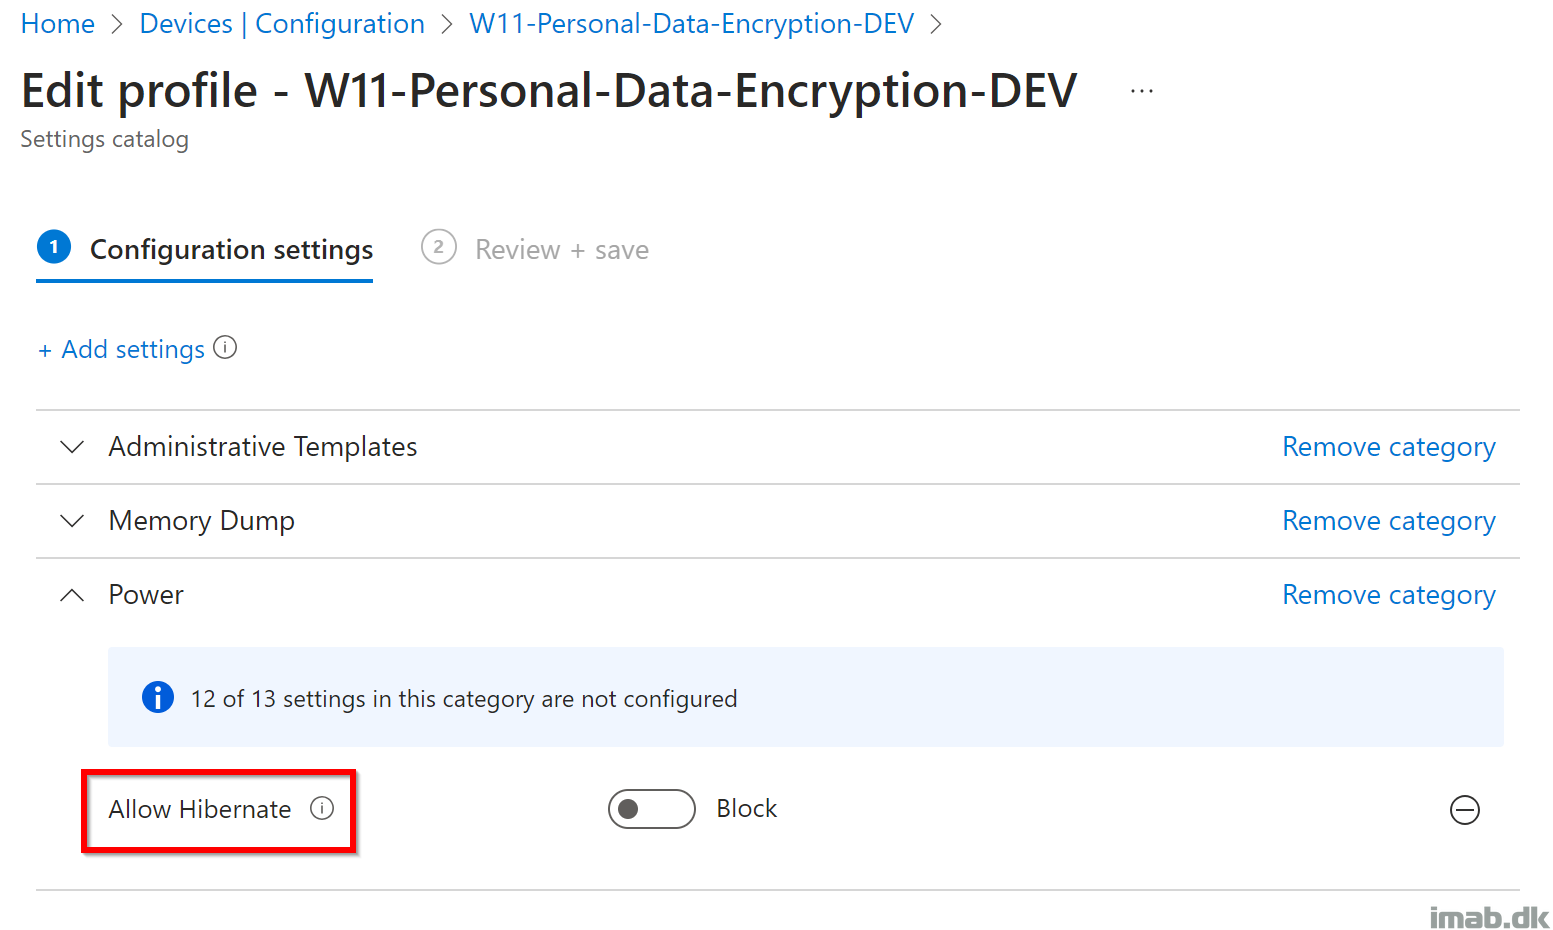Click the info icon beside Allow Hibernate

[322, 808]
